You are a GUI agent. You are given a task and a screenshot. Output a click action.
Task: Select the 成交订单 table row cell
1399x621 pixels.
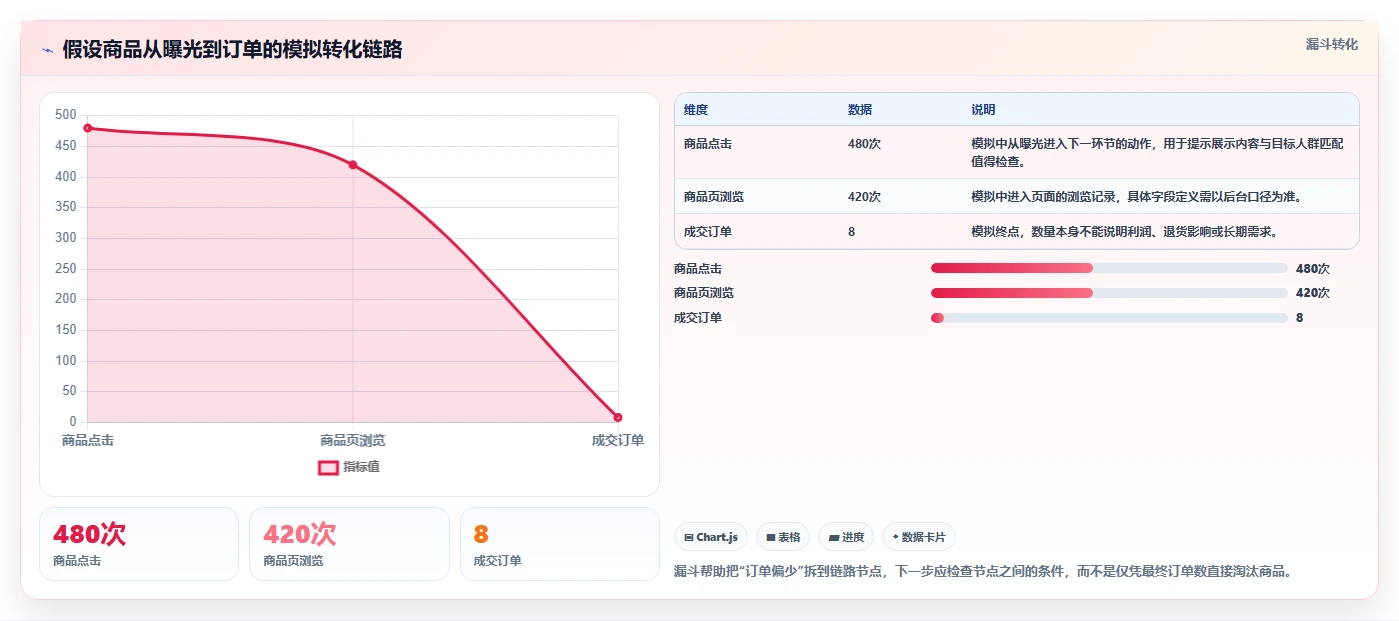[708, 232]
